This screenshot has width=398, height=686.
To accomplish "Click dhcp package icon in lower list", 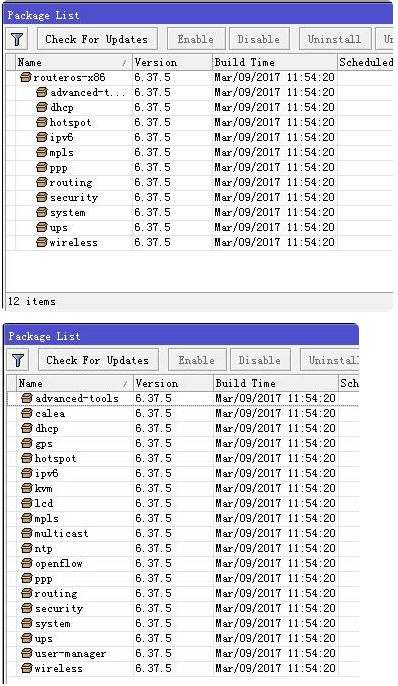I will click(27, 428).
